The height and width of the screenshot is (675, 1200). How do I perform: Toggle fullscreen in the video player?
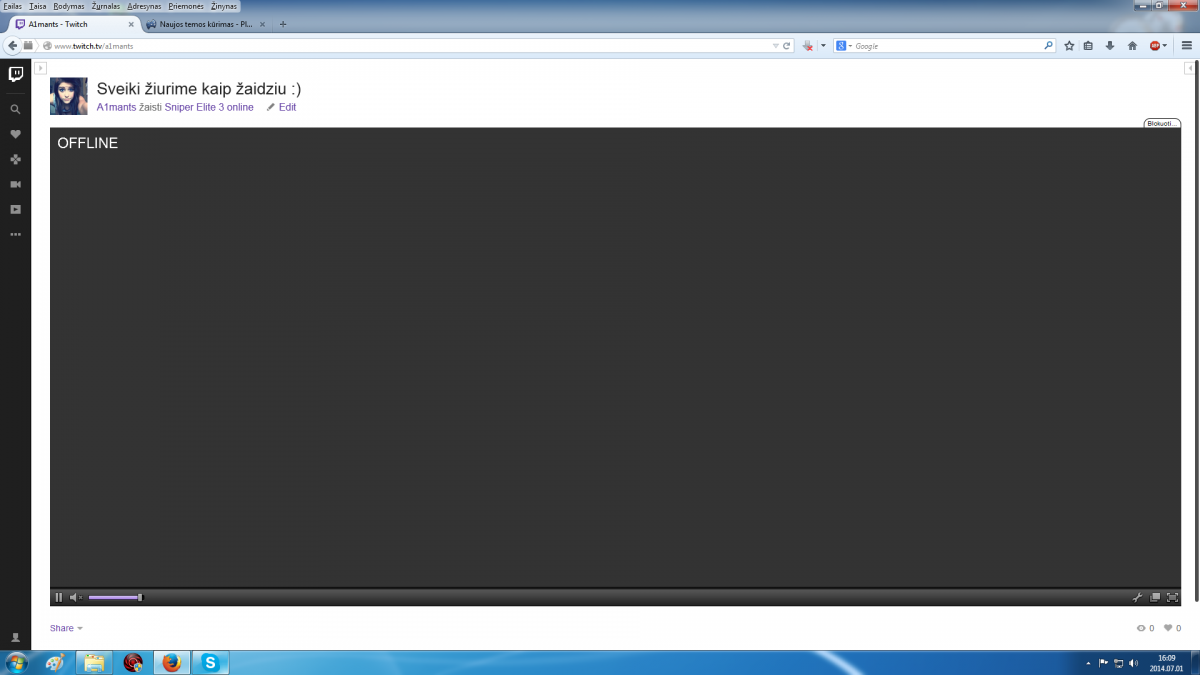(1173, 597)
